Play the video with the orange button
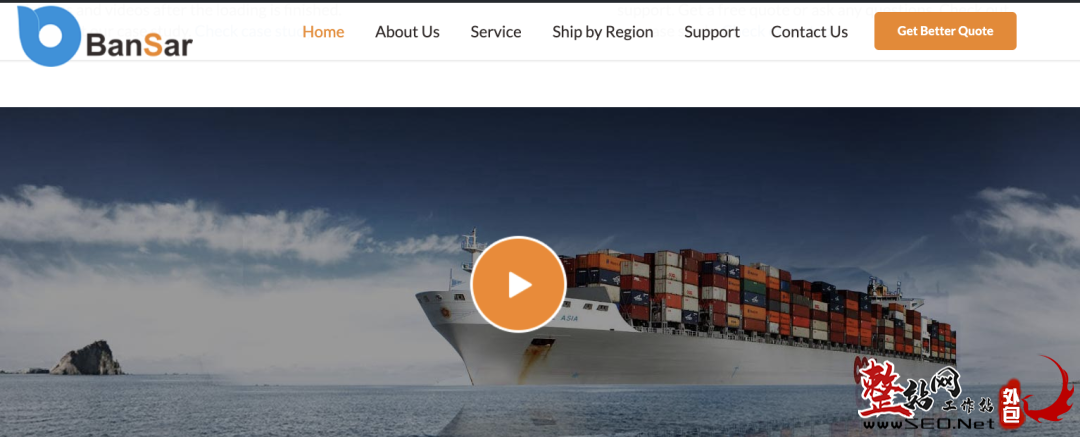The height and width of the screenshot is (437, 1080). [519, 284]
